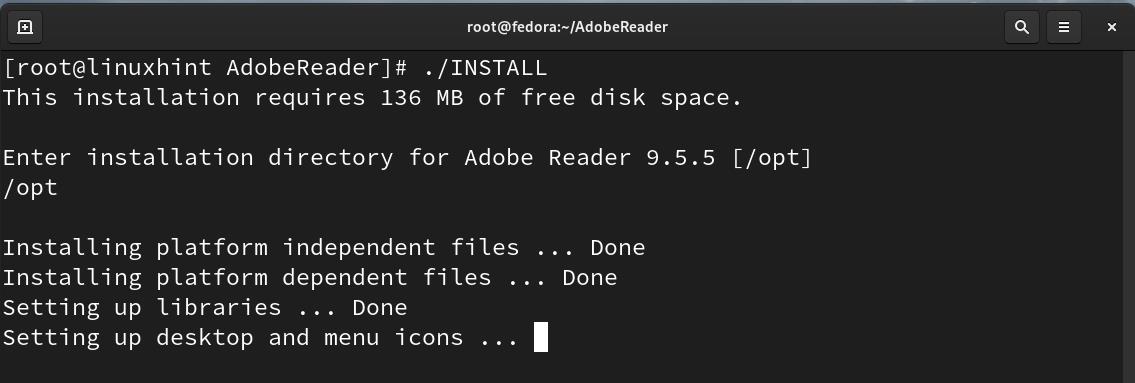1135x383 pixels.
Task: Click the 'Setting up libraries' line
Action: tap(205, 308)
